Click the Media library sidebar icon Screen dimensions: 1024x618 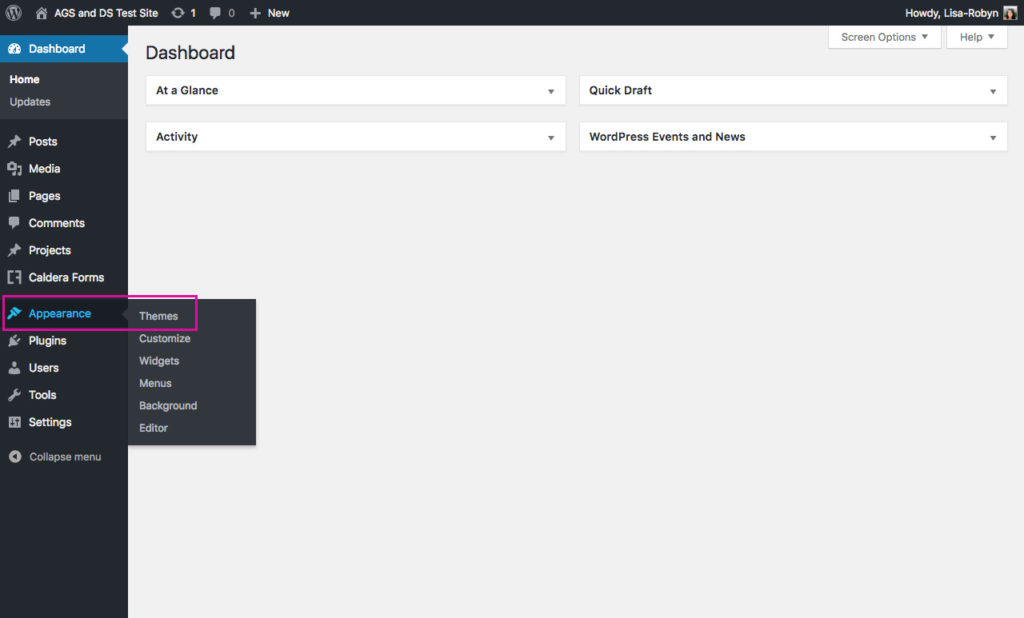pyautogui.click(x=14, y=169)
